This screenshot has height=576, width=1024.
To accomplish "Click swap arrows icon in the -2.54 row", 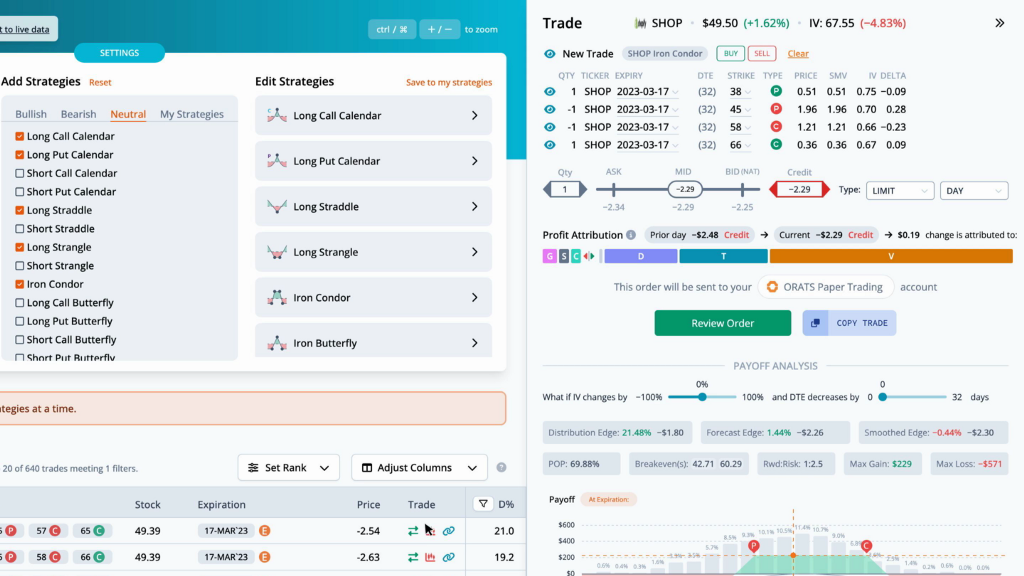I will pos(413,531).
